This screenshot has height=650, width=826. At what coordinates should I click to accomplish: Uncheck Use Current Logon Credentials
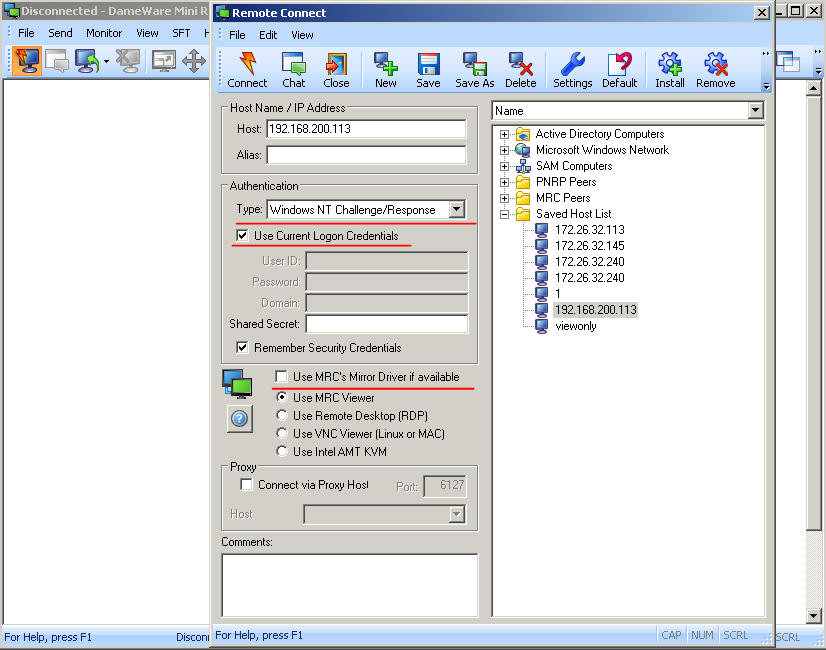(x=242, y=236)
